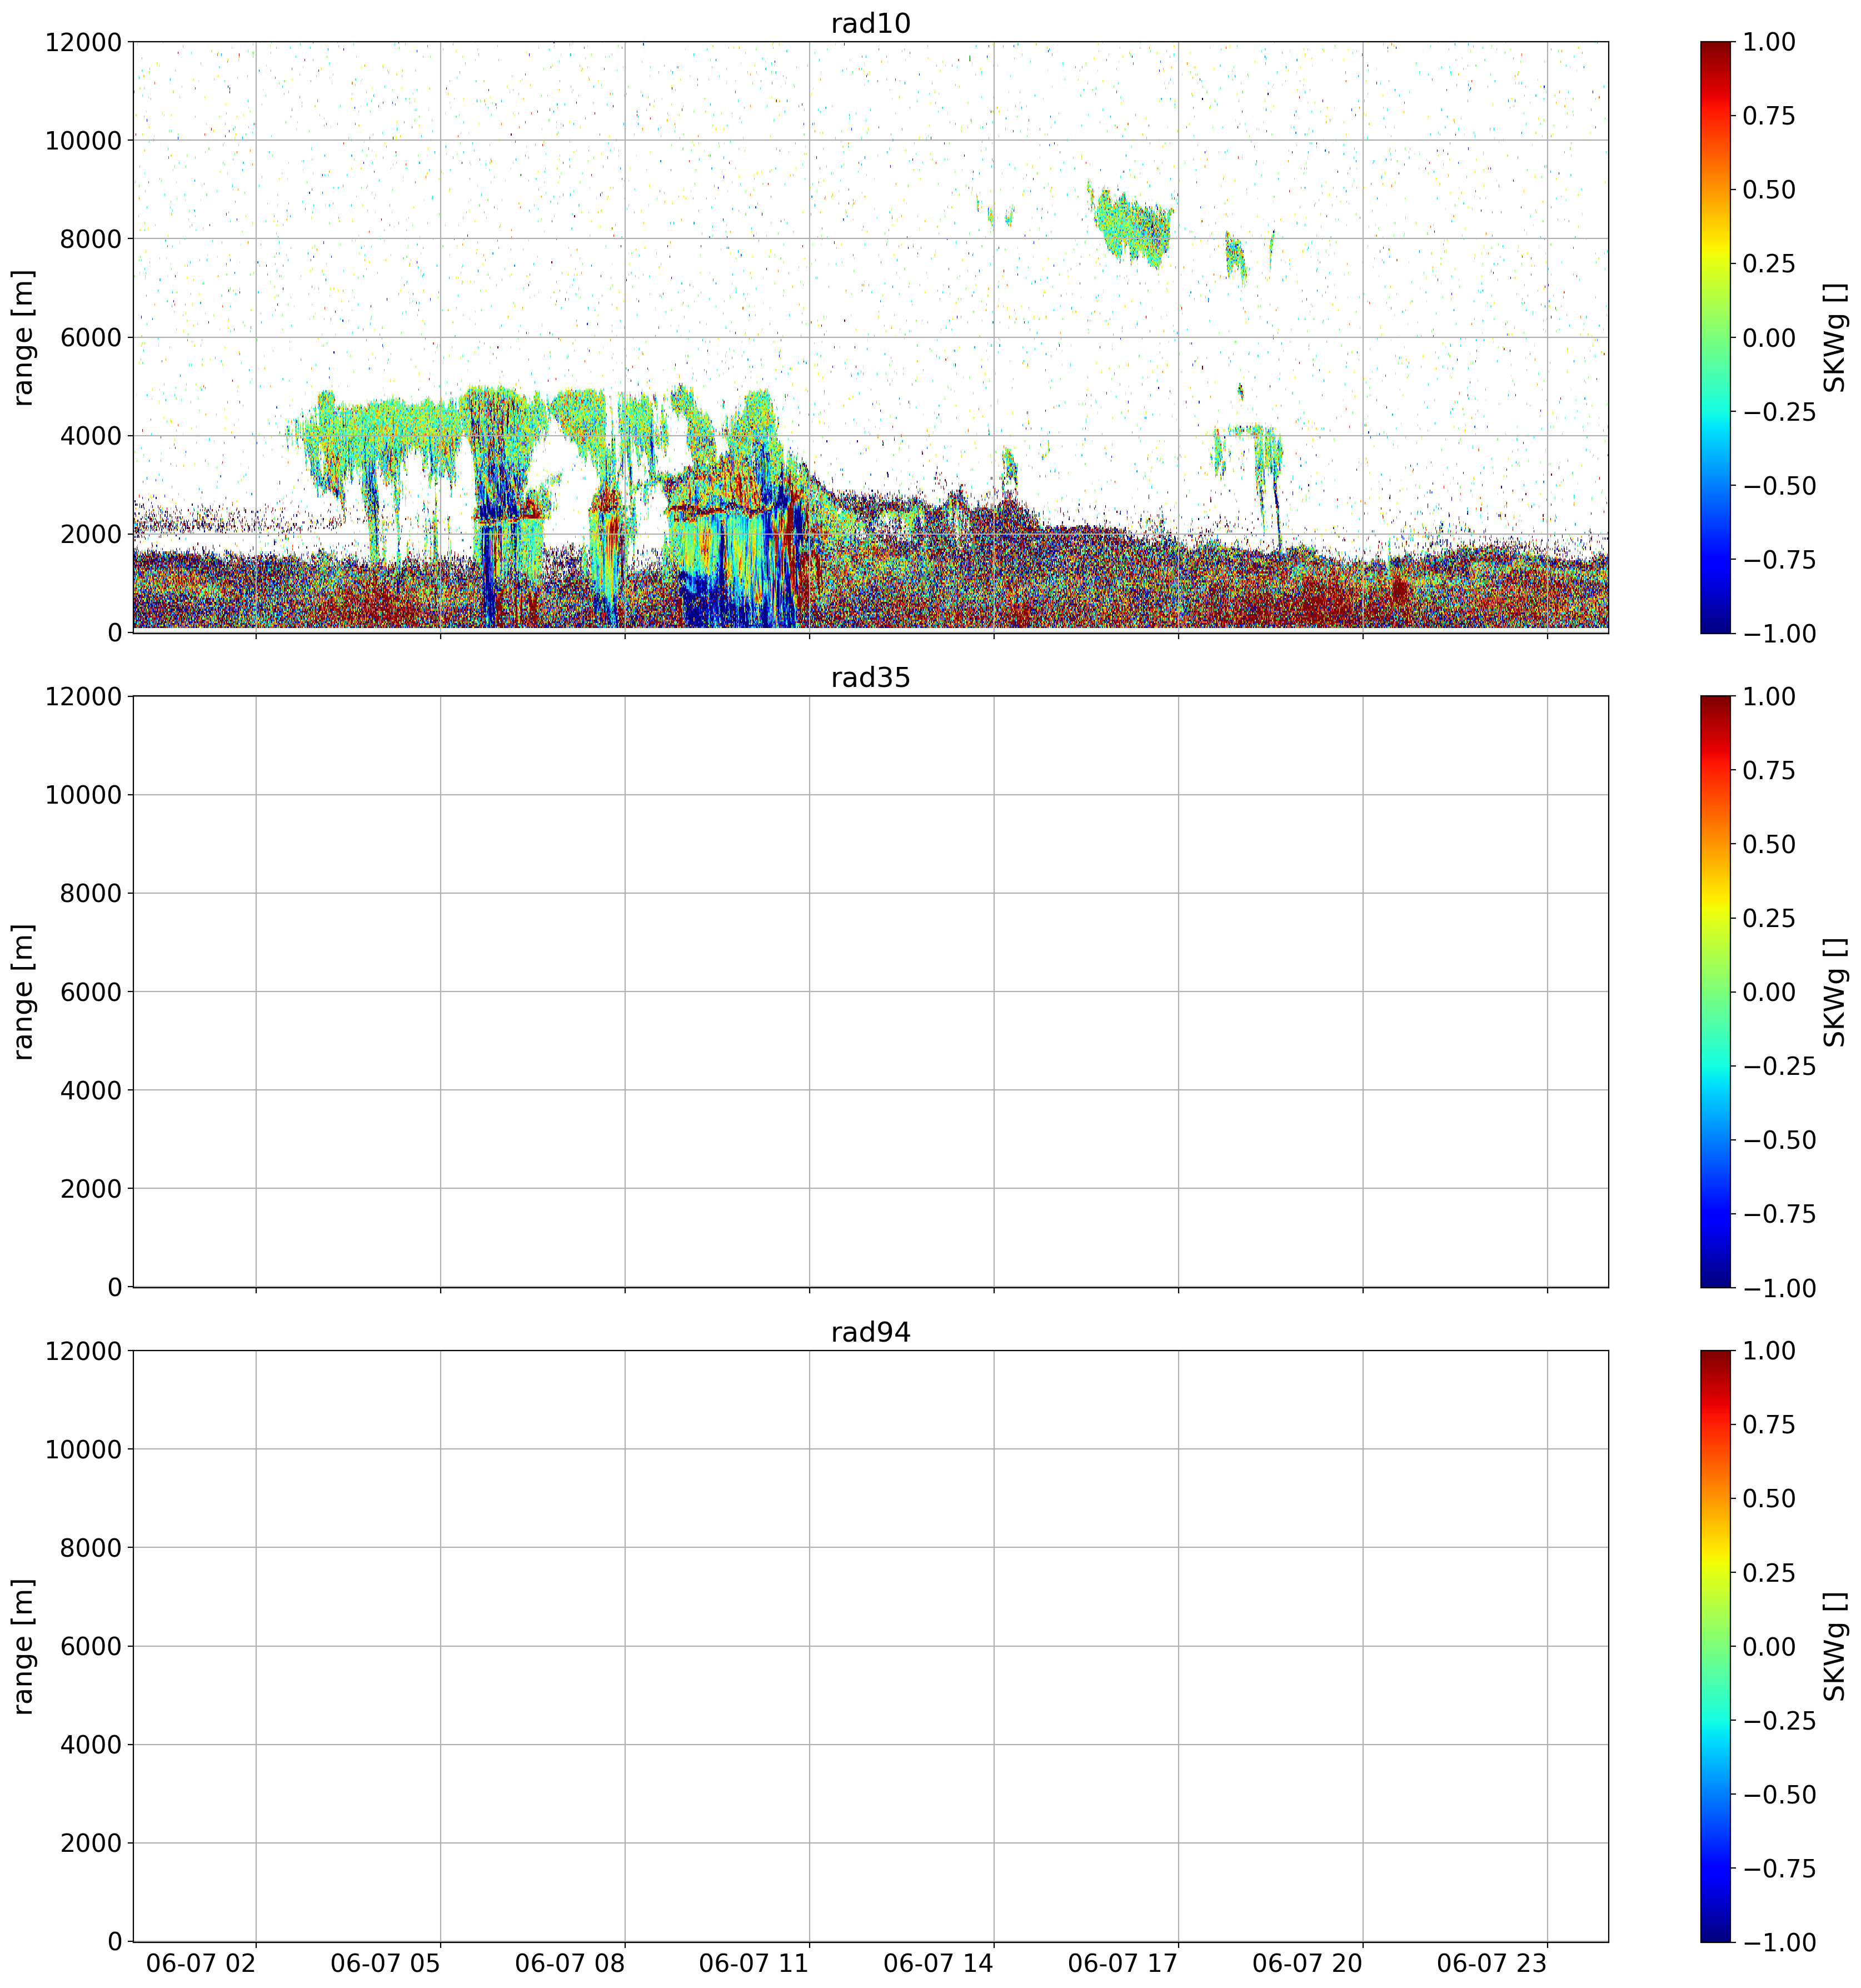
Task: Click the 1.00 tick on rad94 colorbar
Action: pos(1769,1351)
